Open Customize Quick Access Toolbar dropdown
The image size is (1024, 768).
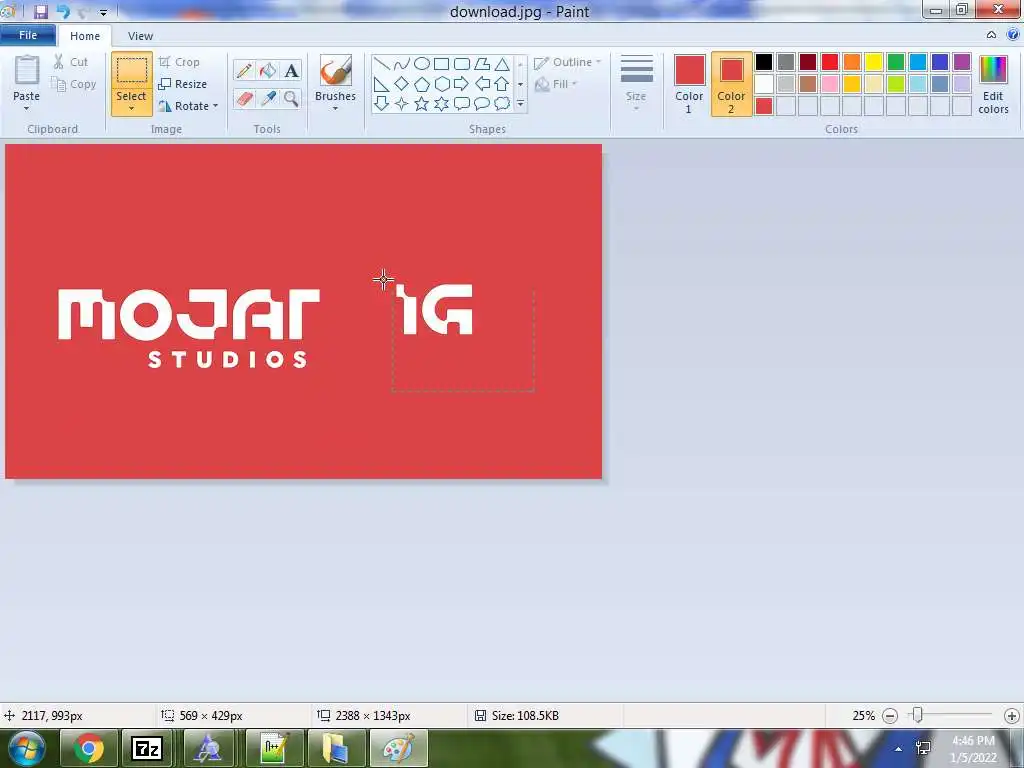tap(103, 12)
